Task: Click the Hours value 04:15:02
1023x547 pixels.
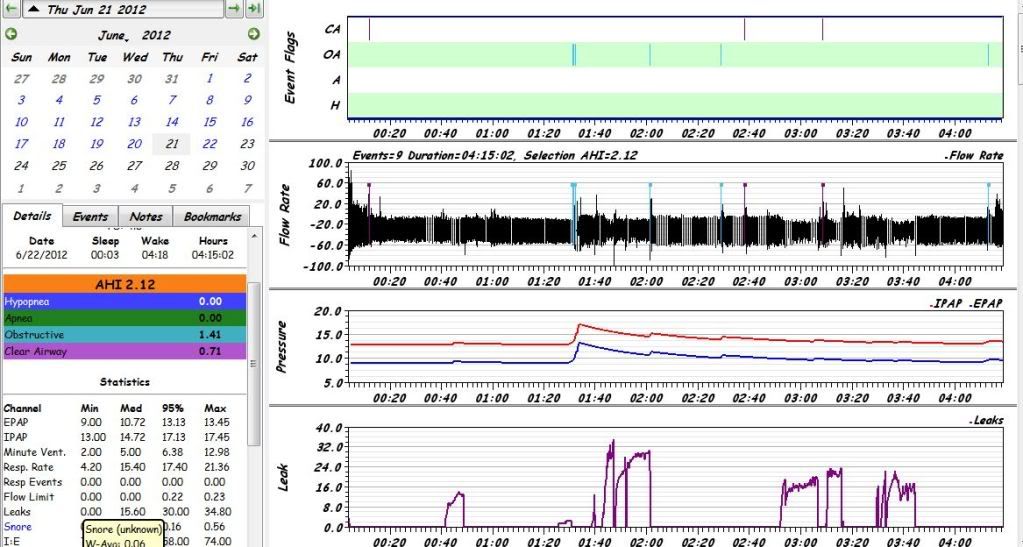Action: tap(213, 255)
